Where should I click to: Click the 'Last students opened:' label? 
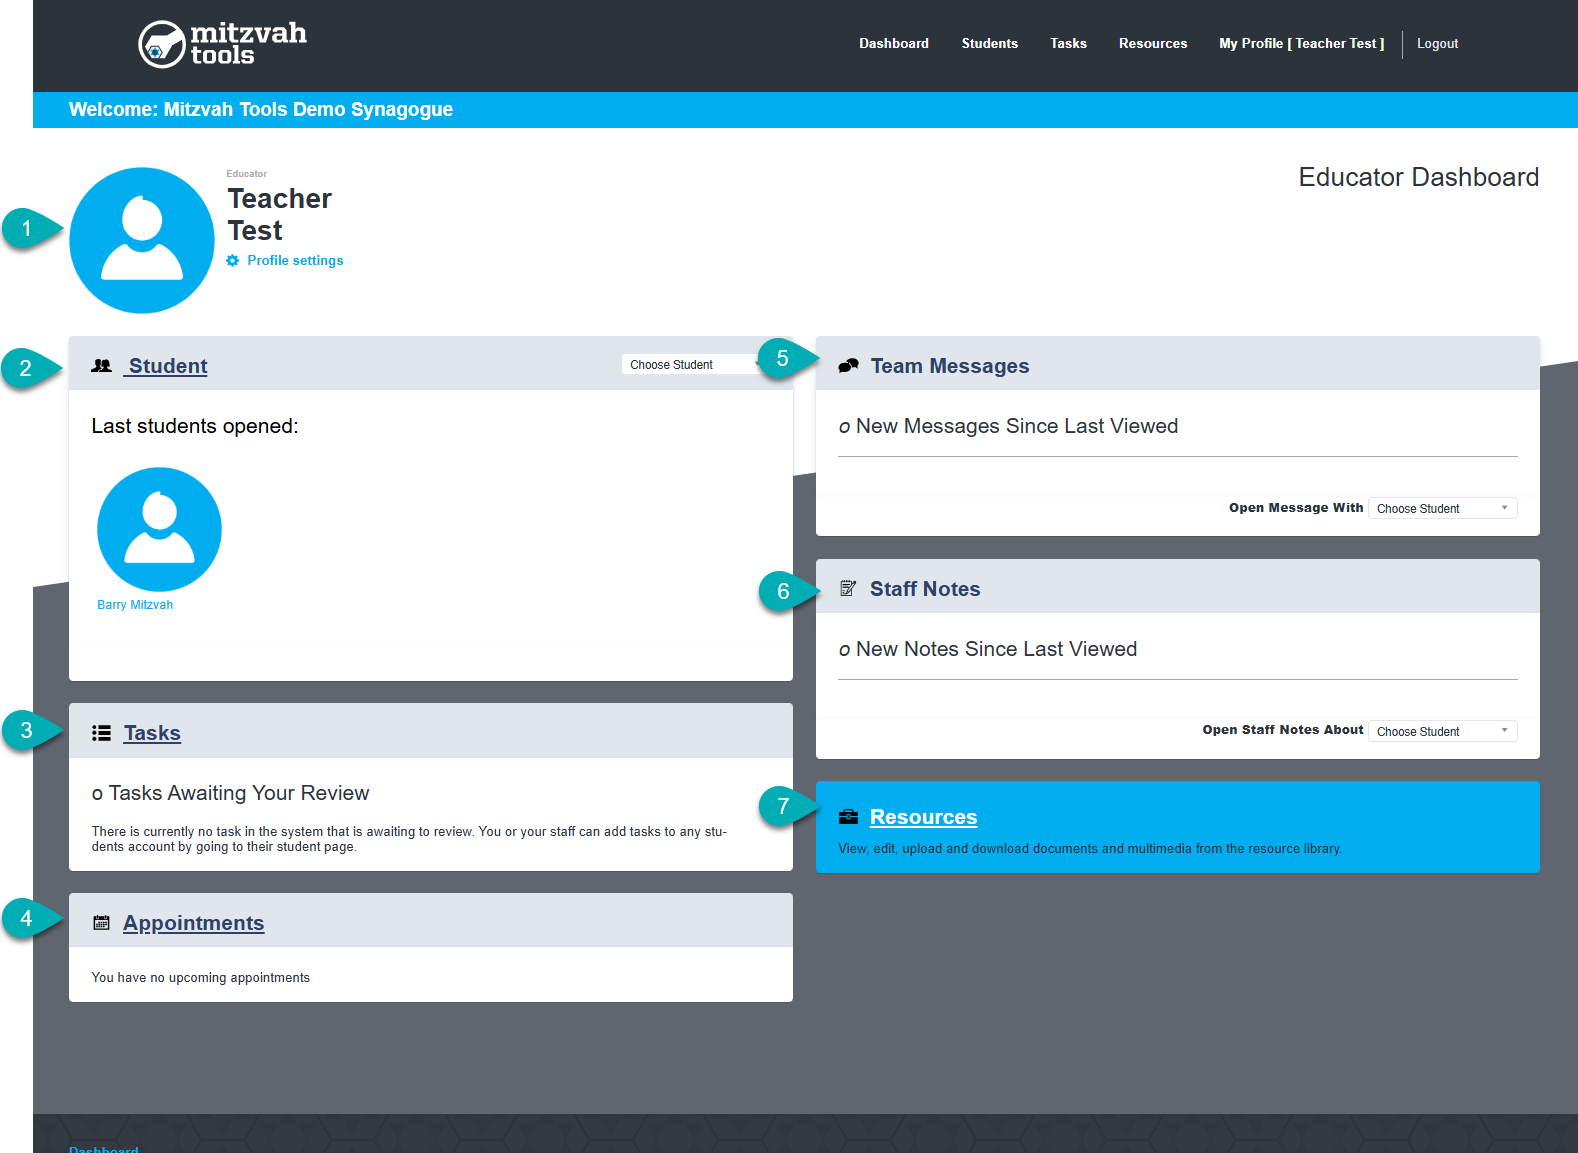[x=195, y=426]
